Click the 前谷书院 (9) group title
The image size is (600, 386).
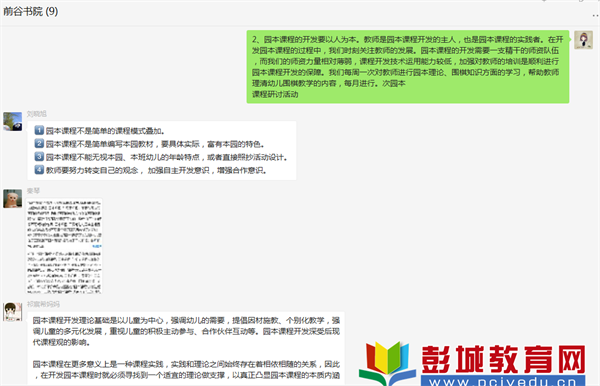pos(31,11)
